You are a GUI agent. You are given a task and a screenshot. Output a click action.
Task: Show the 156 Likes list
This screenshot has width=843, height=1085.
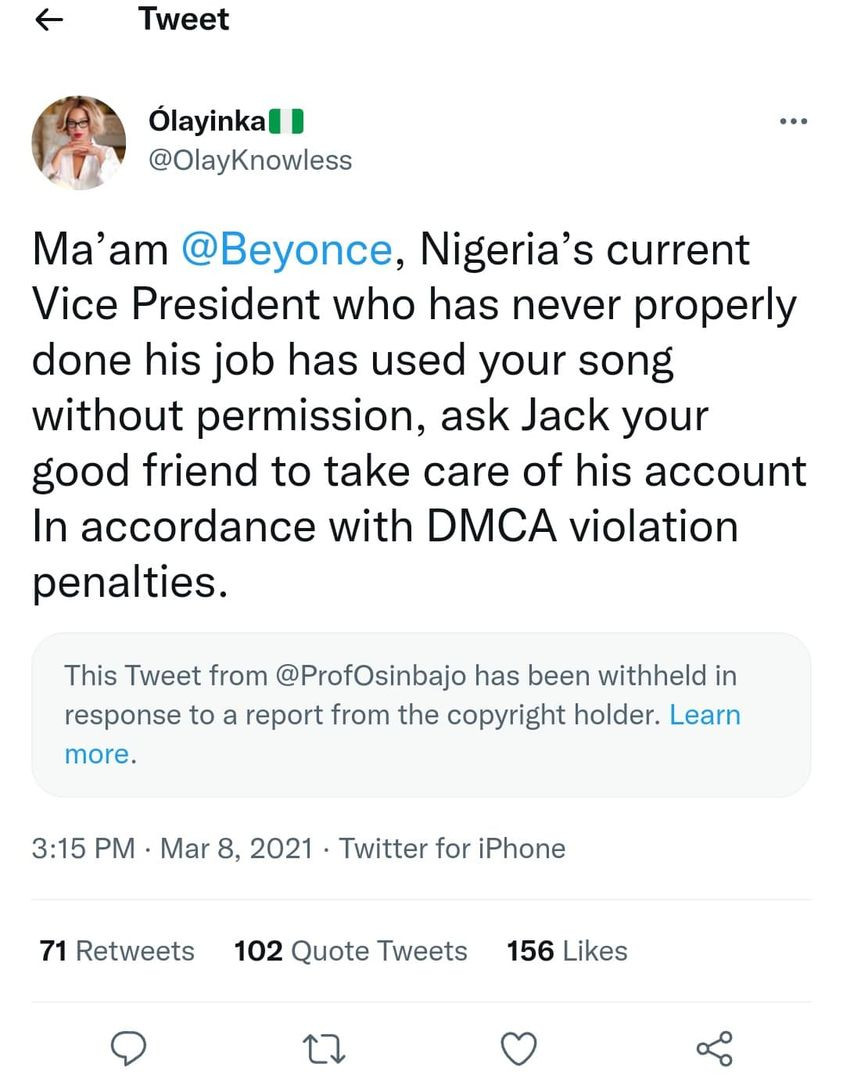point(567,950)
